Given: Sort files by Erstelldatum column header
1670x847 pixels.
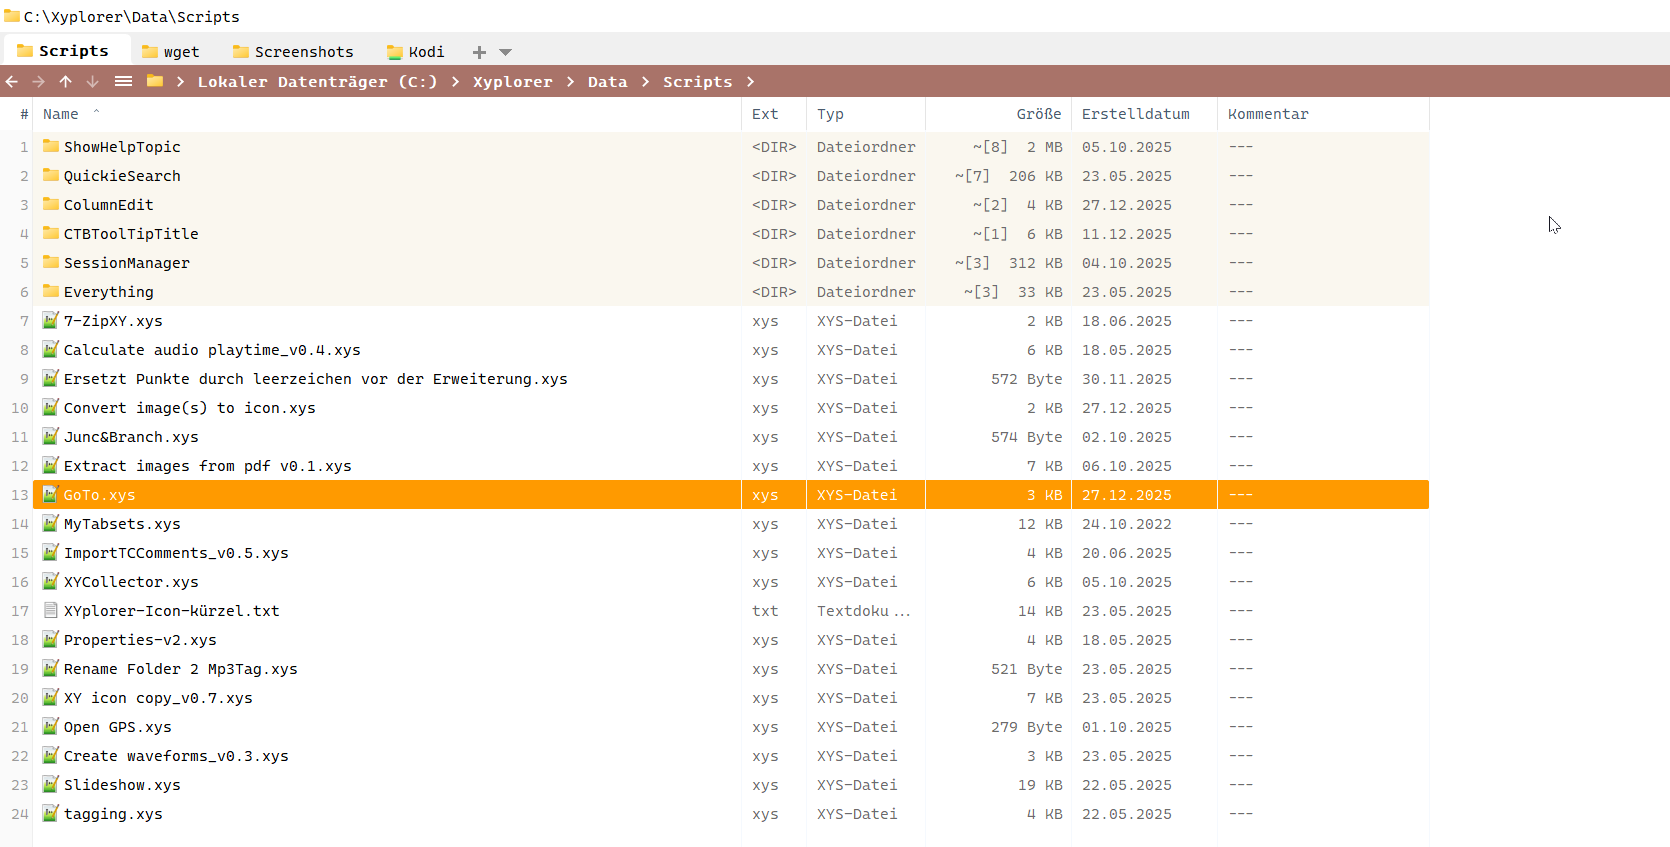Looking at the screenshot, I should pos(1135,114).
